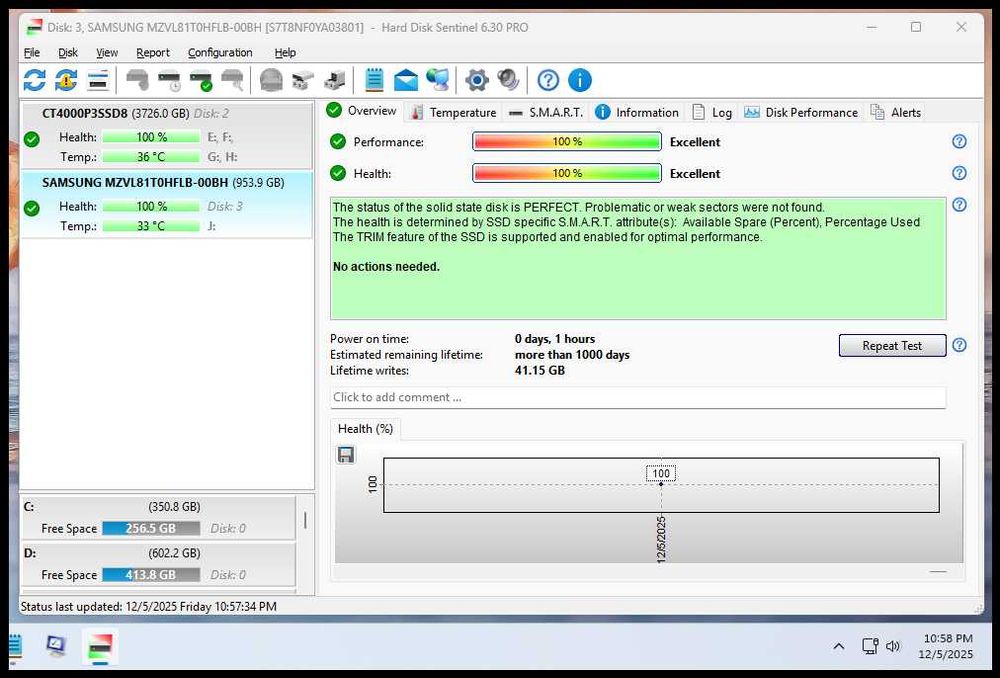Image resolution: width=1000 pixels, height=678 pixels.
Task: Click the '0 days, 1 hours' value
Action: [555, 339]
